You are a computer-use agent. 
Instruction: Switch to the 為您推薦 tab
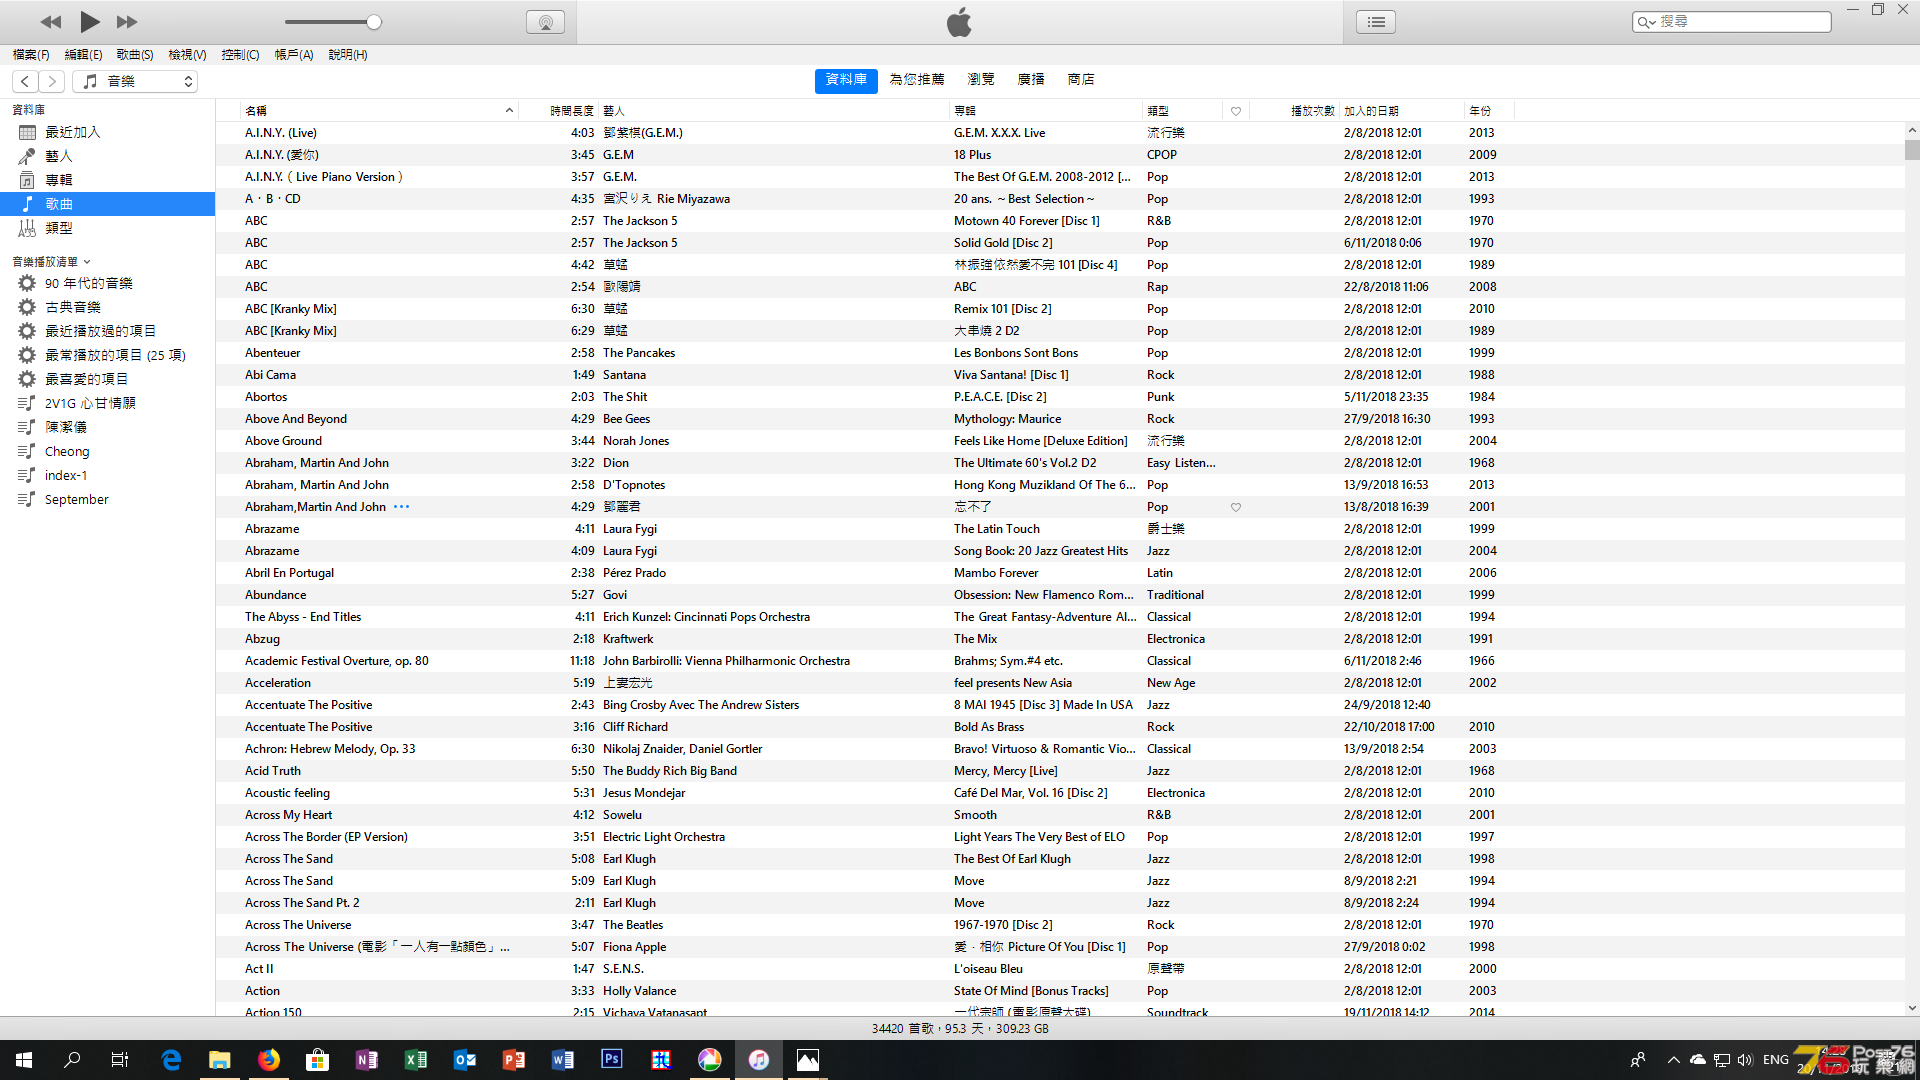[917, 80]
